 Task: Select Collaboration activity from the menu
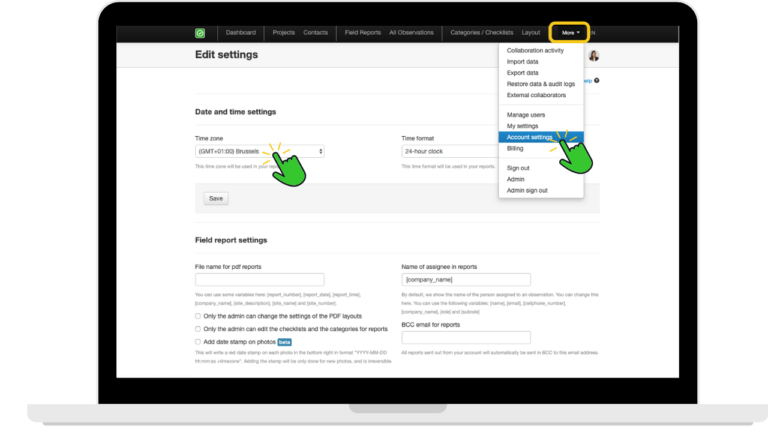(x=535, y=50)
